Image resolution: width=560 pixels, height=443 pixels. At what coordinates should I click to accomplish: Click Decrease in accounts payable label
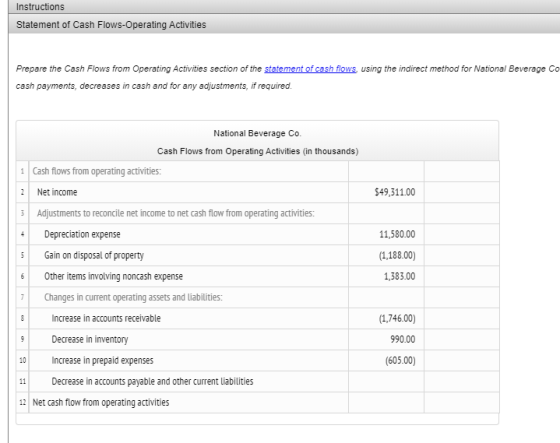click(152, 382)
